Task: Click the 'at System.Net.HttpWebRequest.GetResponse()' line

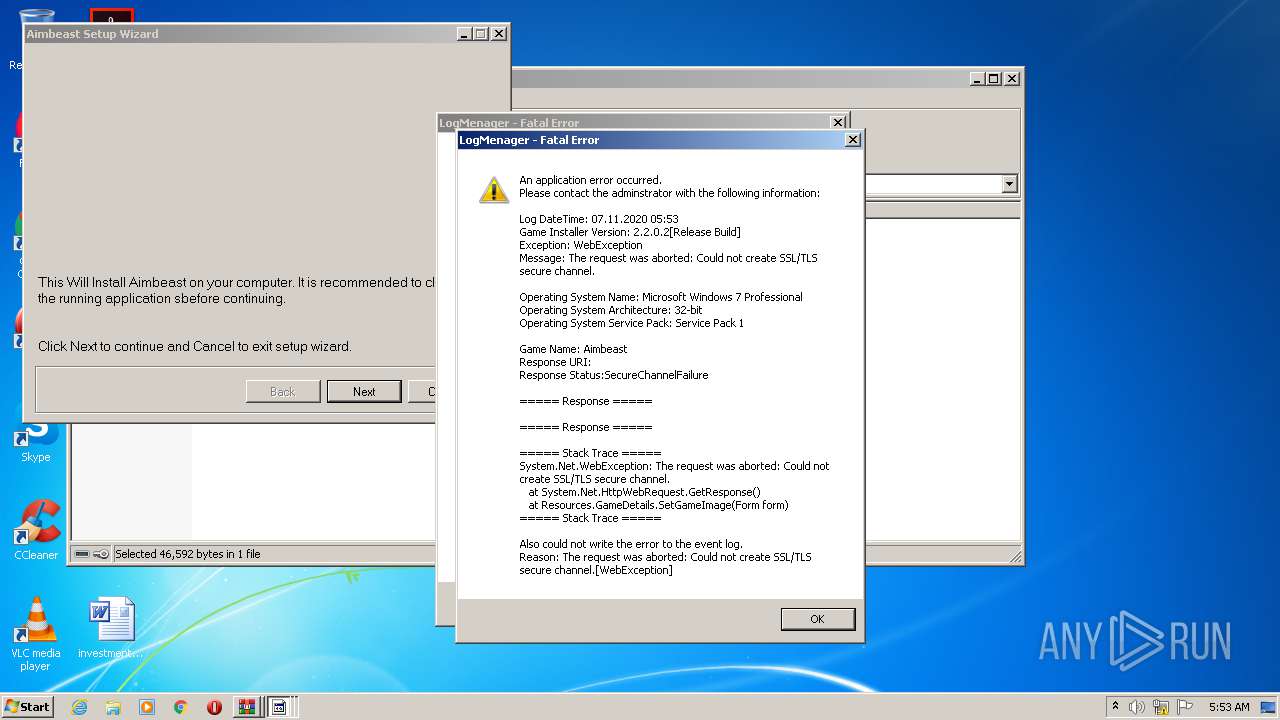Action: [645, 492]
